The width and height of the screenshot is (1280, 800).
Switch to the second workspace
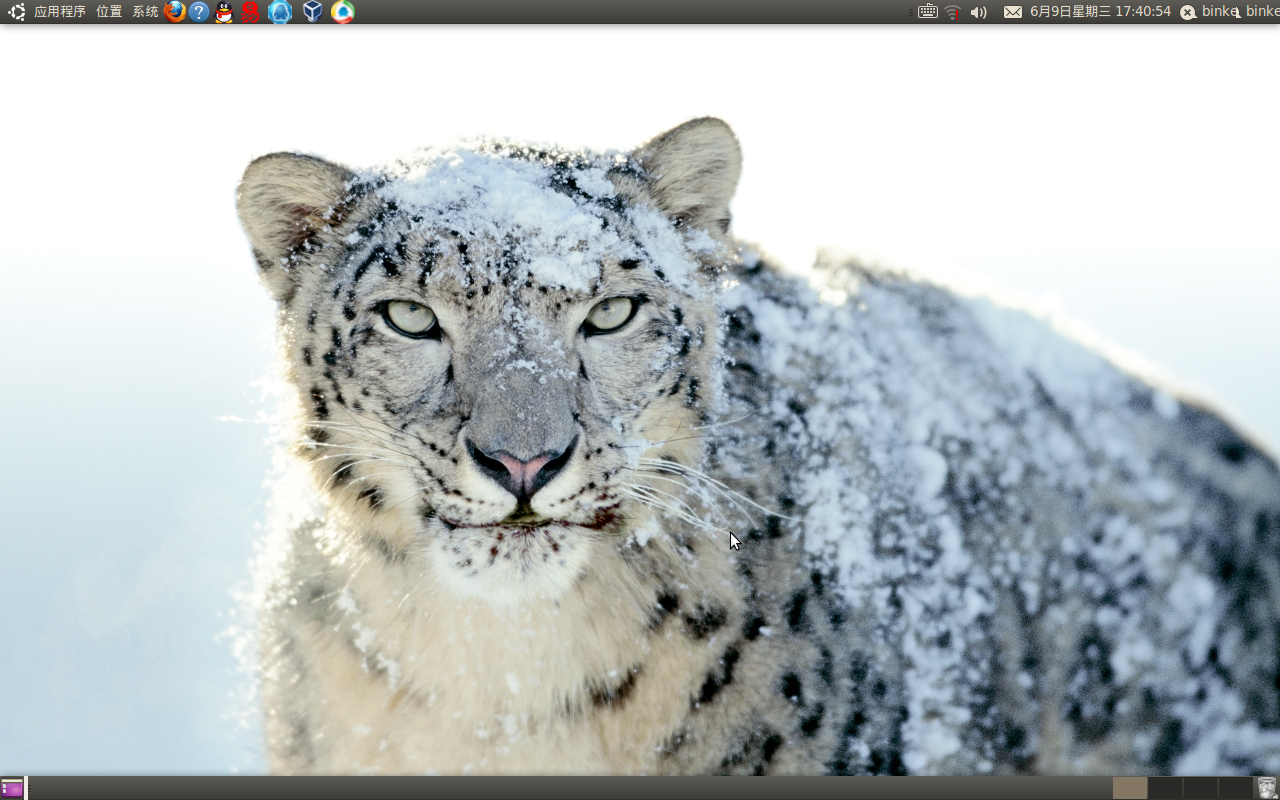(1165, 788)
